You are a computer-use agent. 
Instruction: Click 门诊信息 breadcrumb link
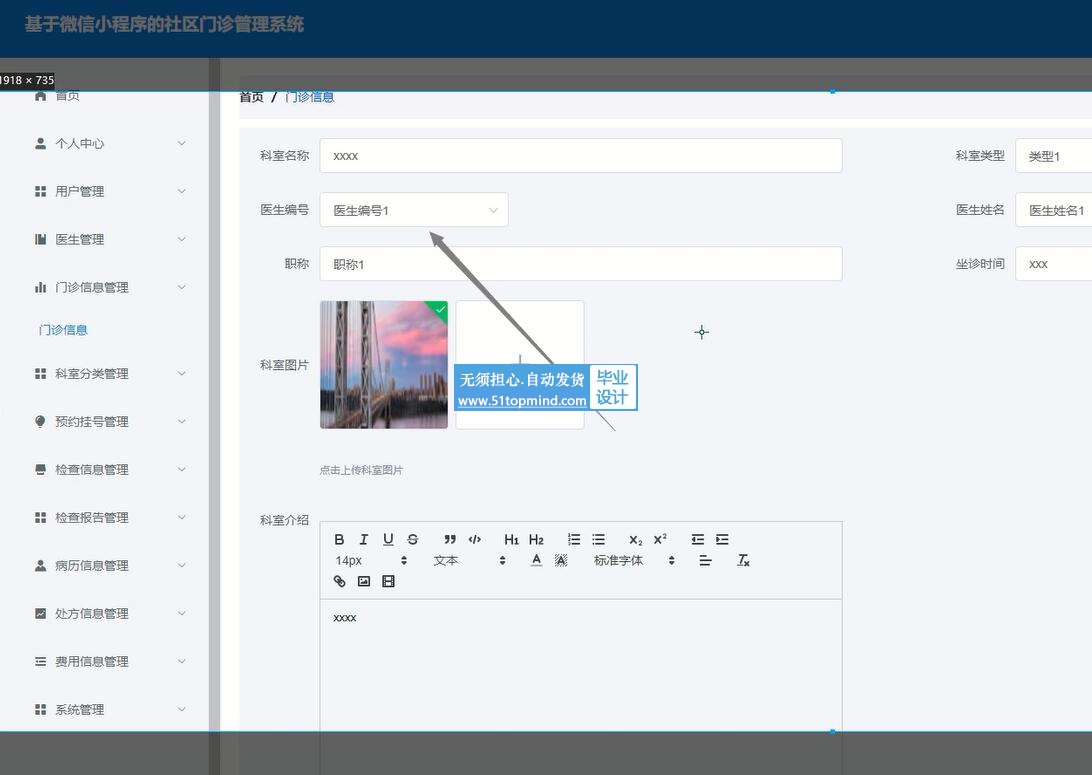pyautogui.click(x=309, y=97)
